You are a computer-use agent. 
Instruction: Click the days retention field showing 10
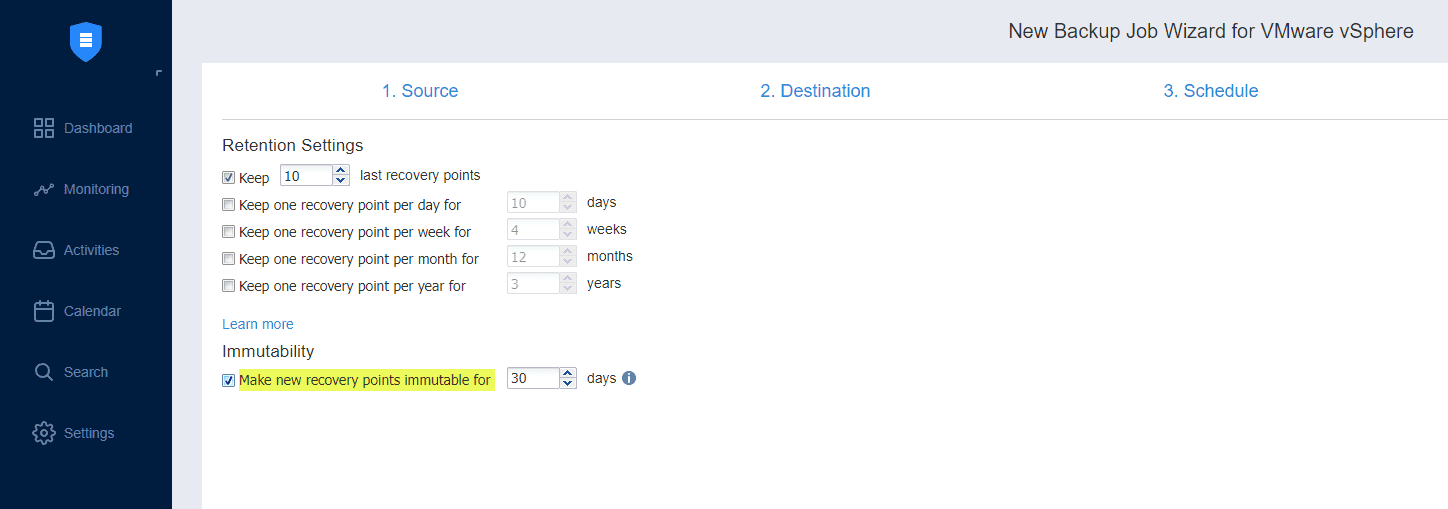[533, 202]
